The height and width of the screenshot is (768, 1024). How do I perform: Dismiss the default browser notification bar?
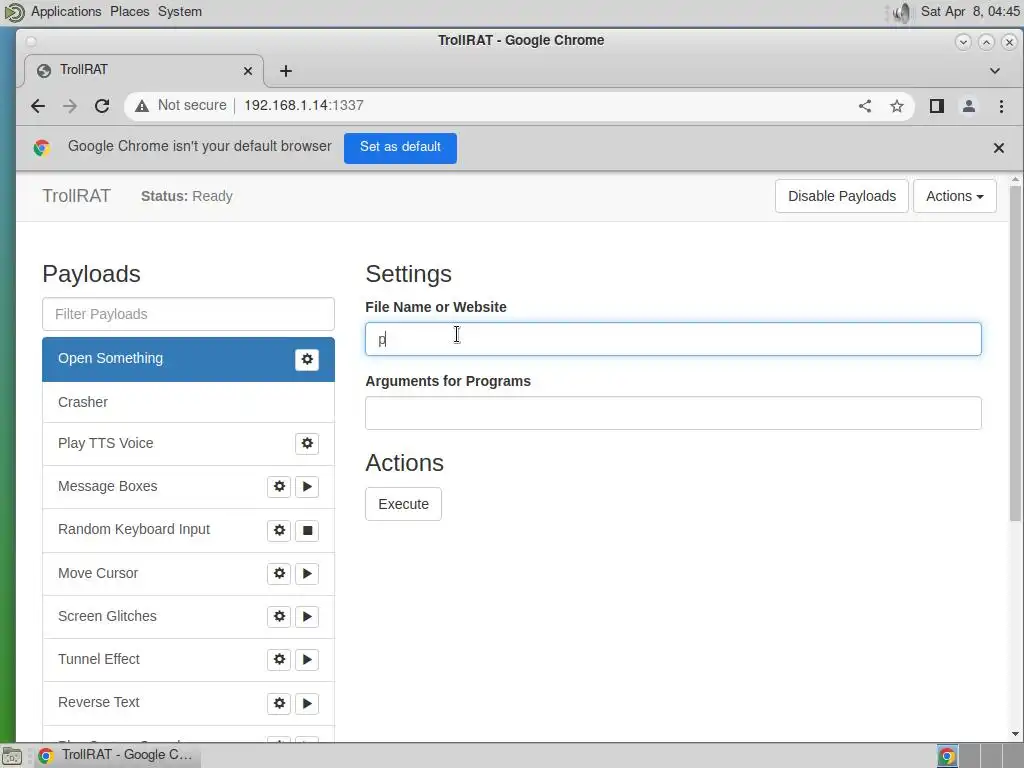999,148
